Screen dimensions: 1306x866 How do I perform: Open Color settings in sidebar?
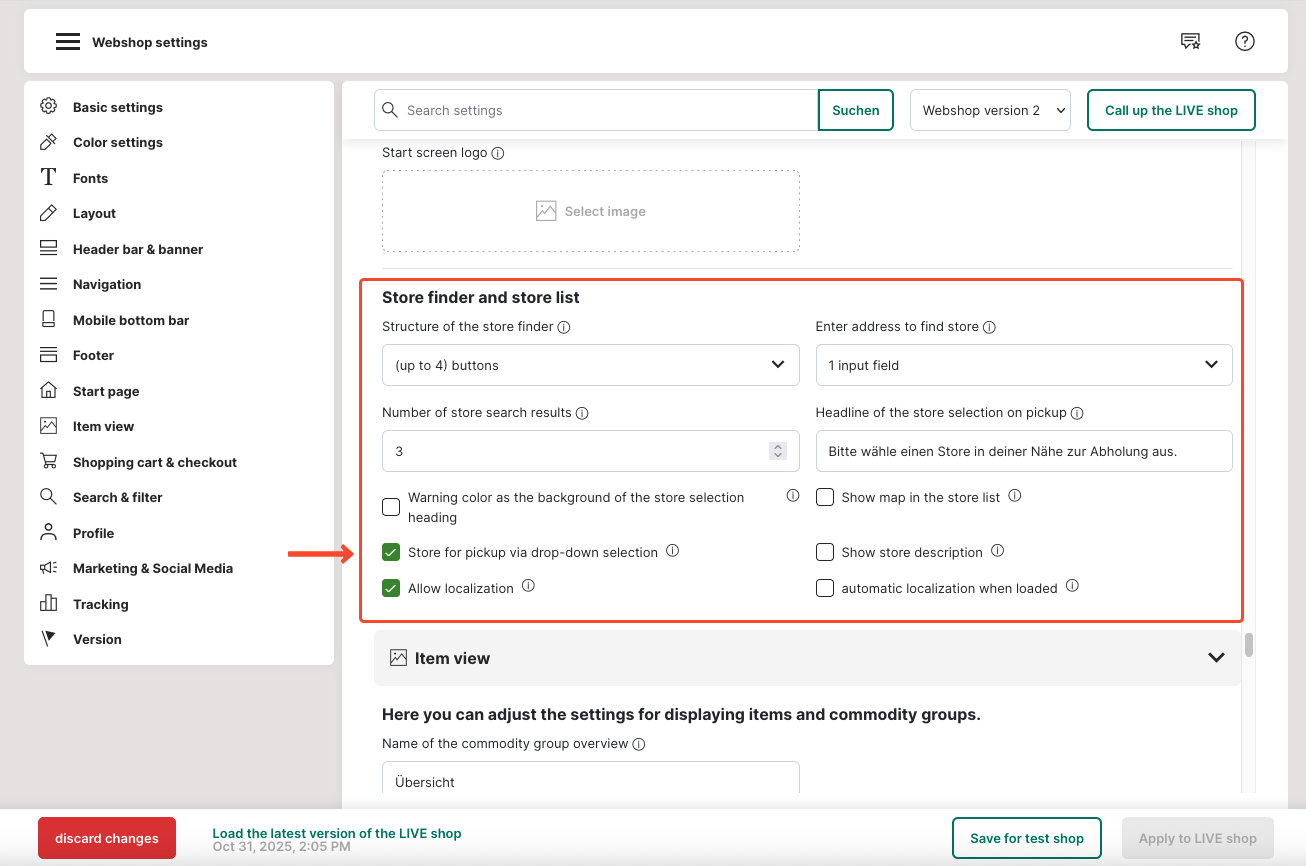[x=117, y=142]
